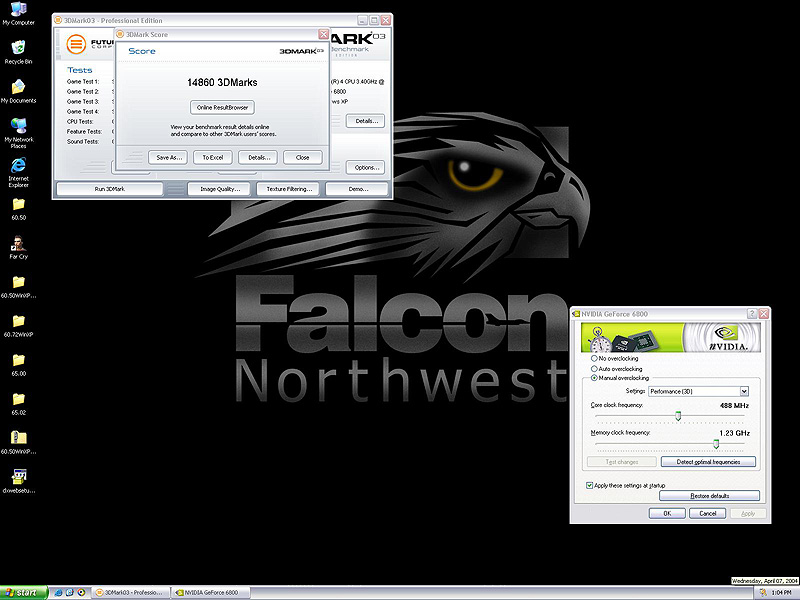Launch Internet Explorer from the desktop

click(x=18, y=172)
